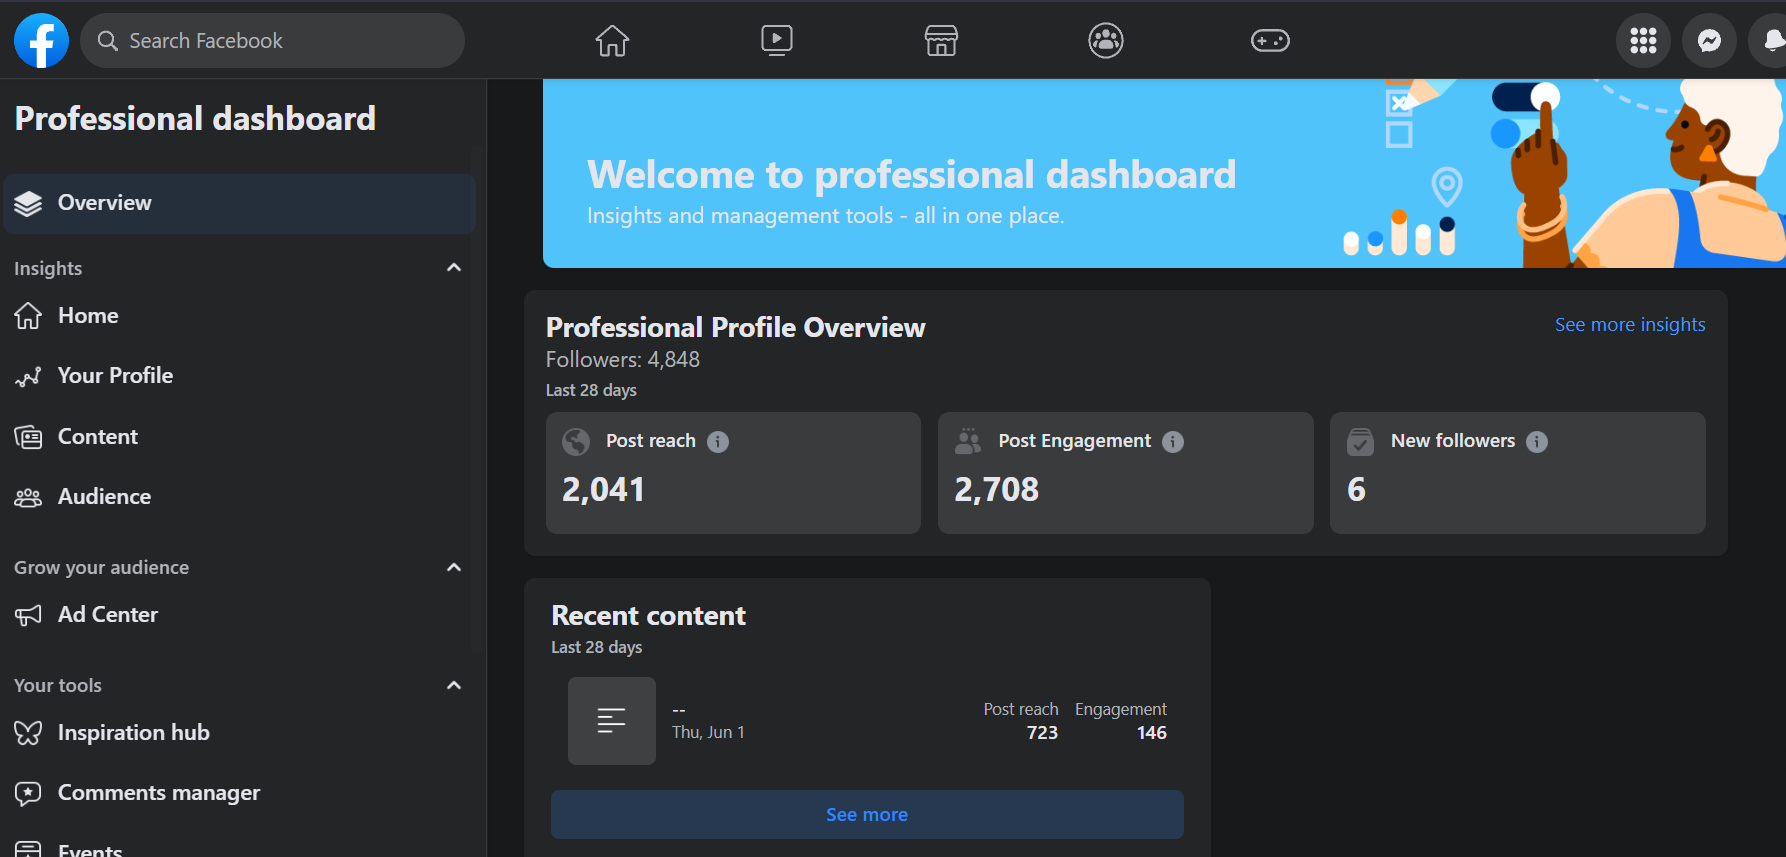Open the Messenger icon

click(x=1709, y=41)
